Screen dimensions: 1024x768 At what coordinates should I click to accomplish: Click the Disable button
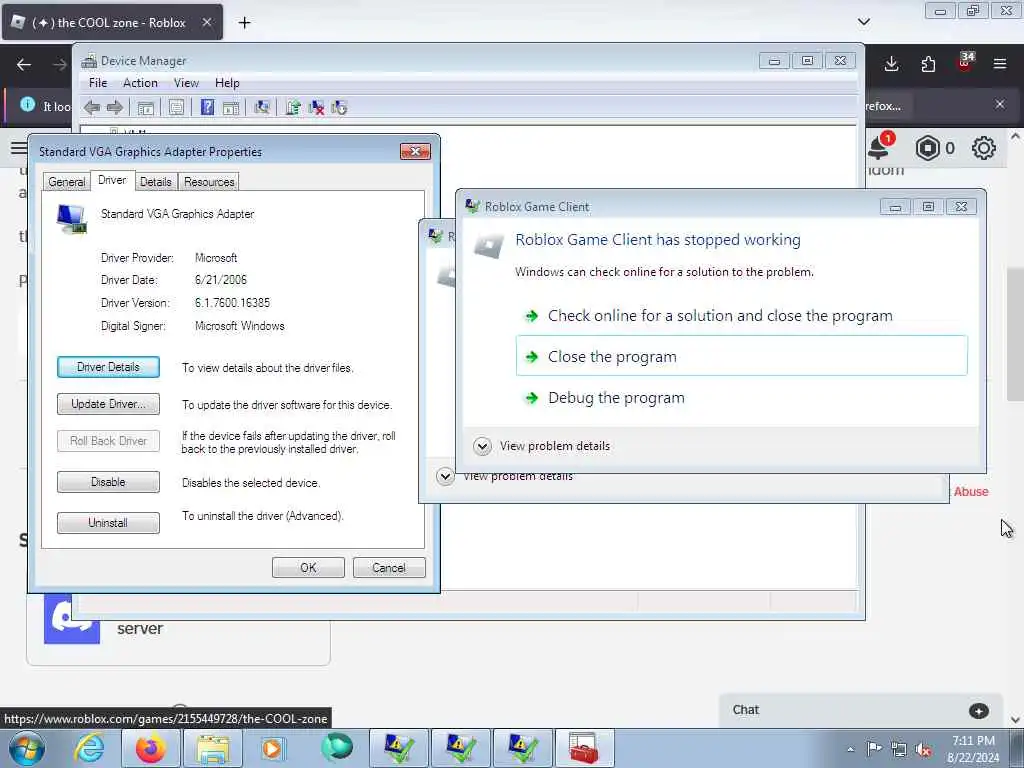pyautogui.click(x=108, y=482)
